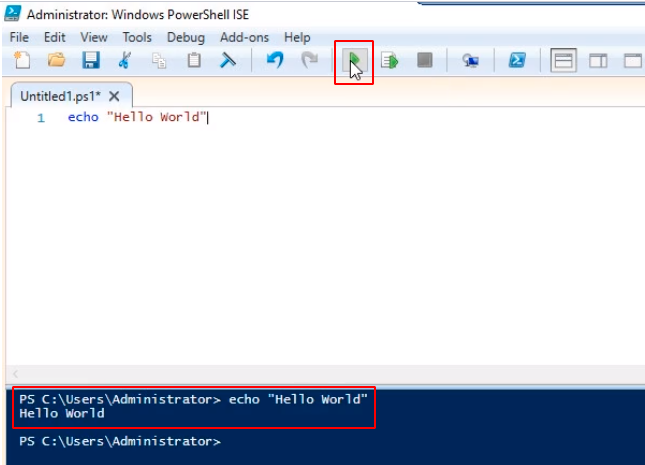Show script pane on top layout
645x465 pixels.
click(x=564, y=61)
